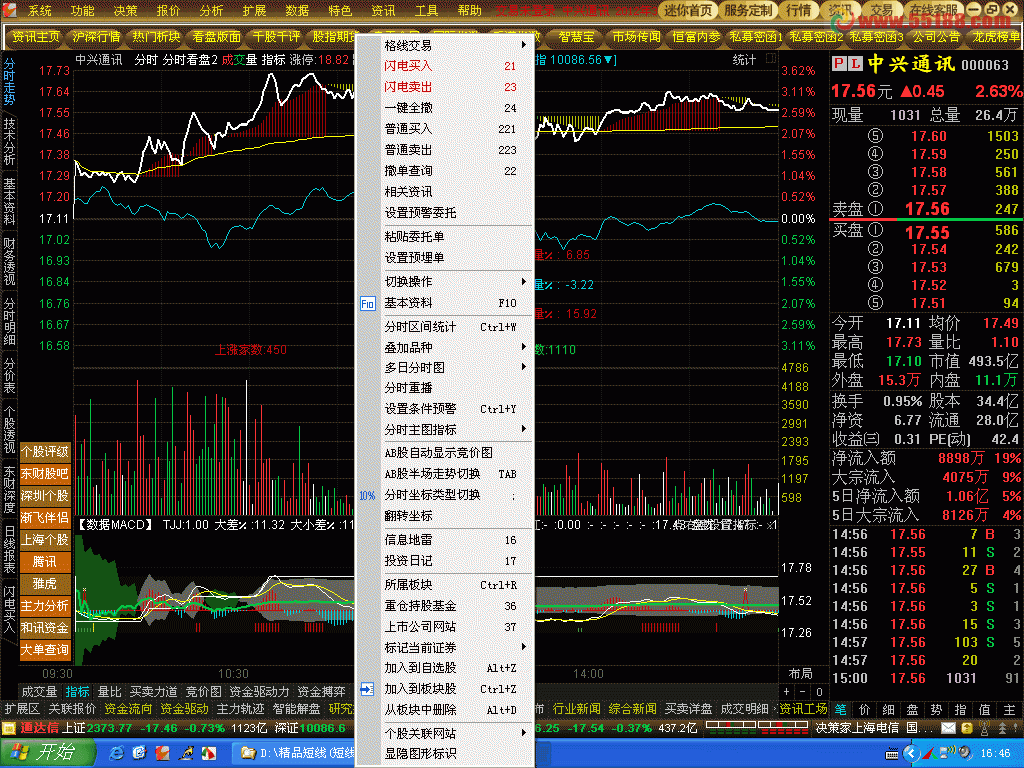Click the 主力分析 orange button
This screenshot has height=768, width=1024.
(x=44, y=605)
